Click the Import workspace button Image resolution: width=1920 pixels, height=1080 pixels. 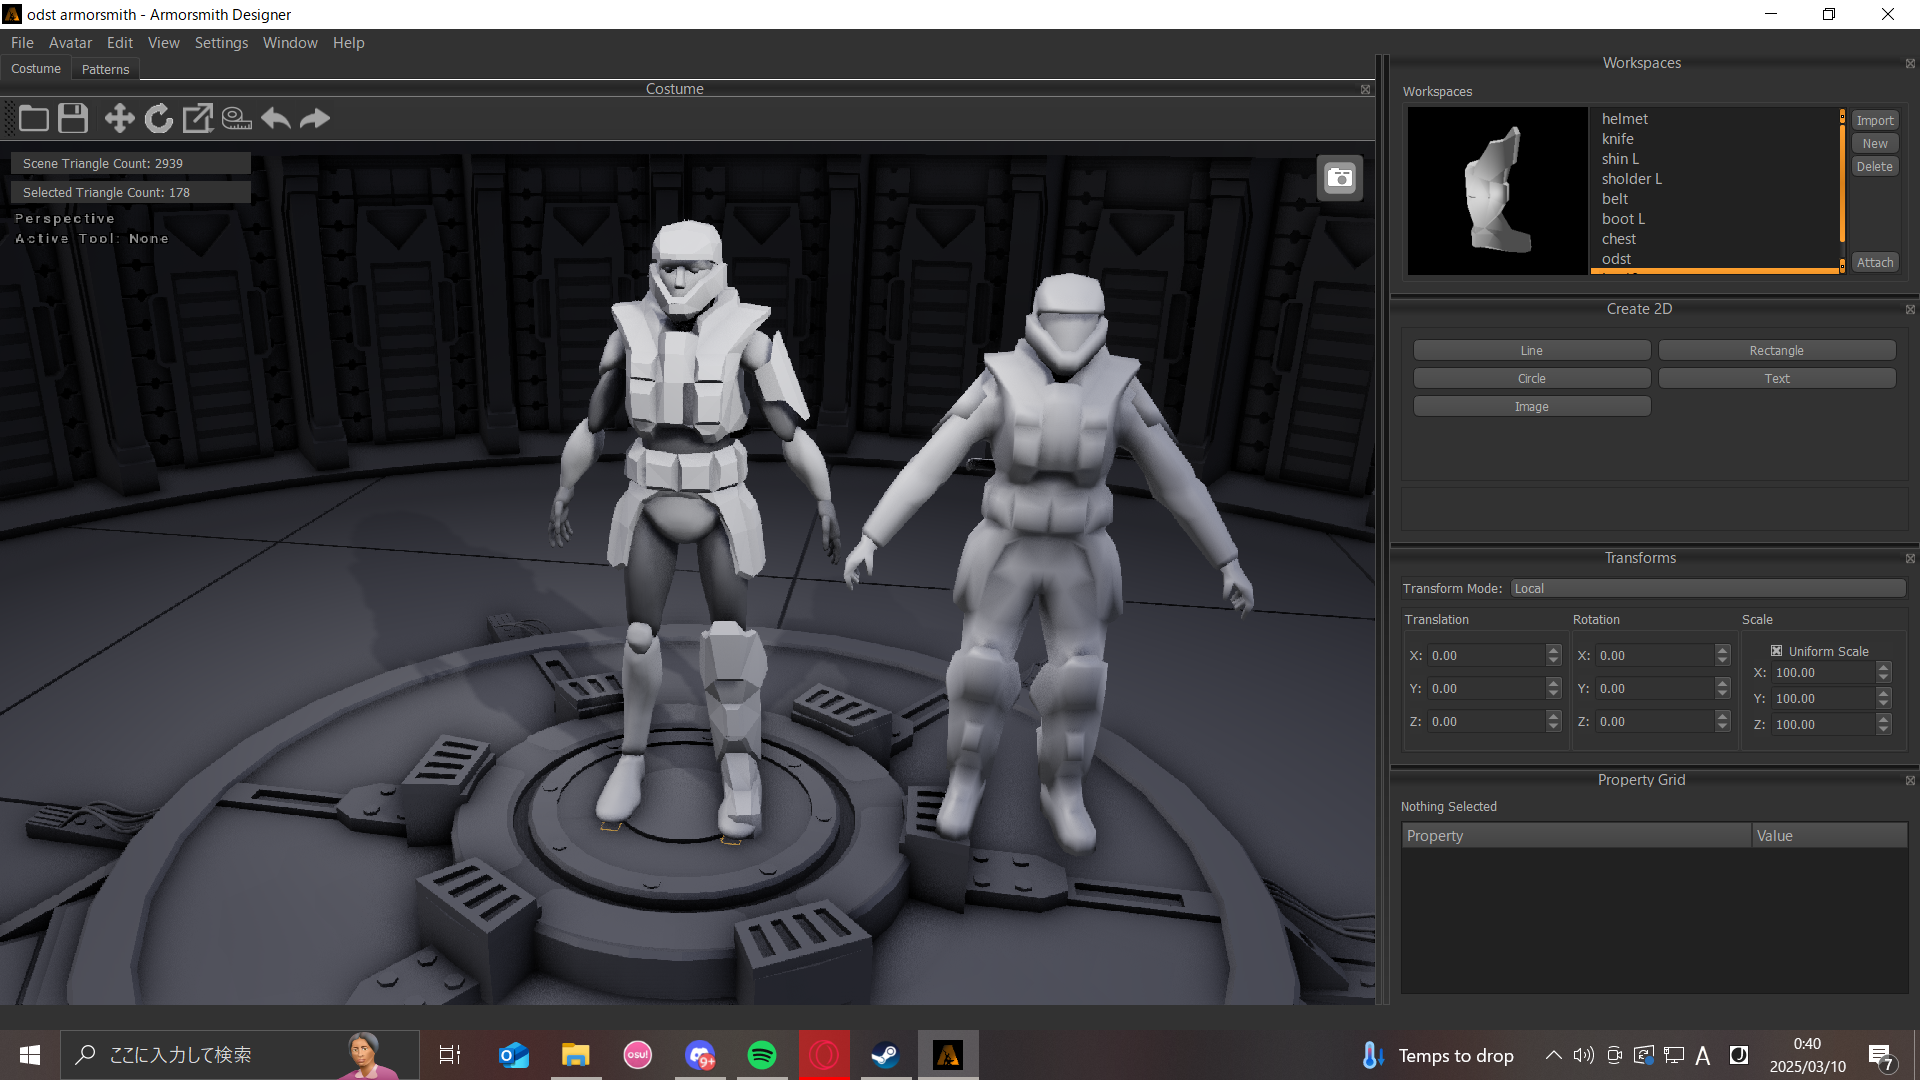coord(1875,120)
